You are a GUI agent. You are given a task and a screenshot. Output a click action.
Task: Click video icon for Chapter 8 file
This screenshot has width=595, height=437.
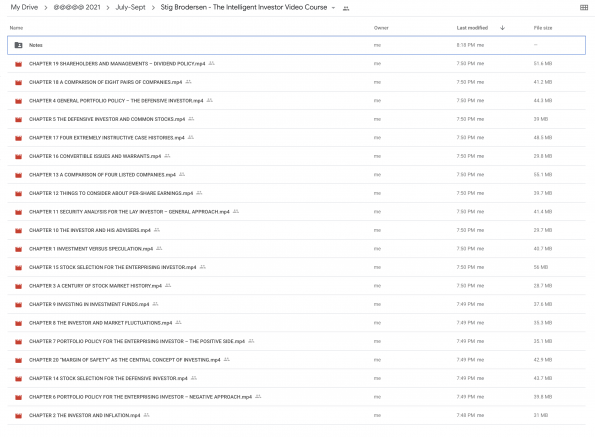click(x=18, y=323)
